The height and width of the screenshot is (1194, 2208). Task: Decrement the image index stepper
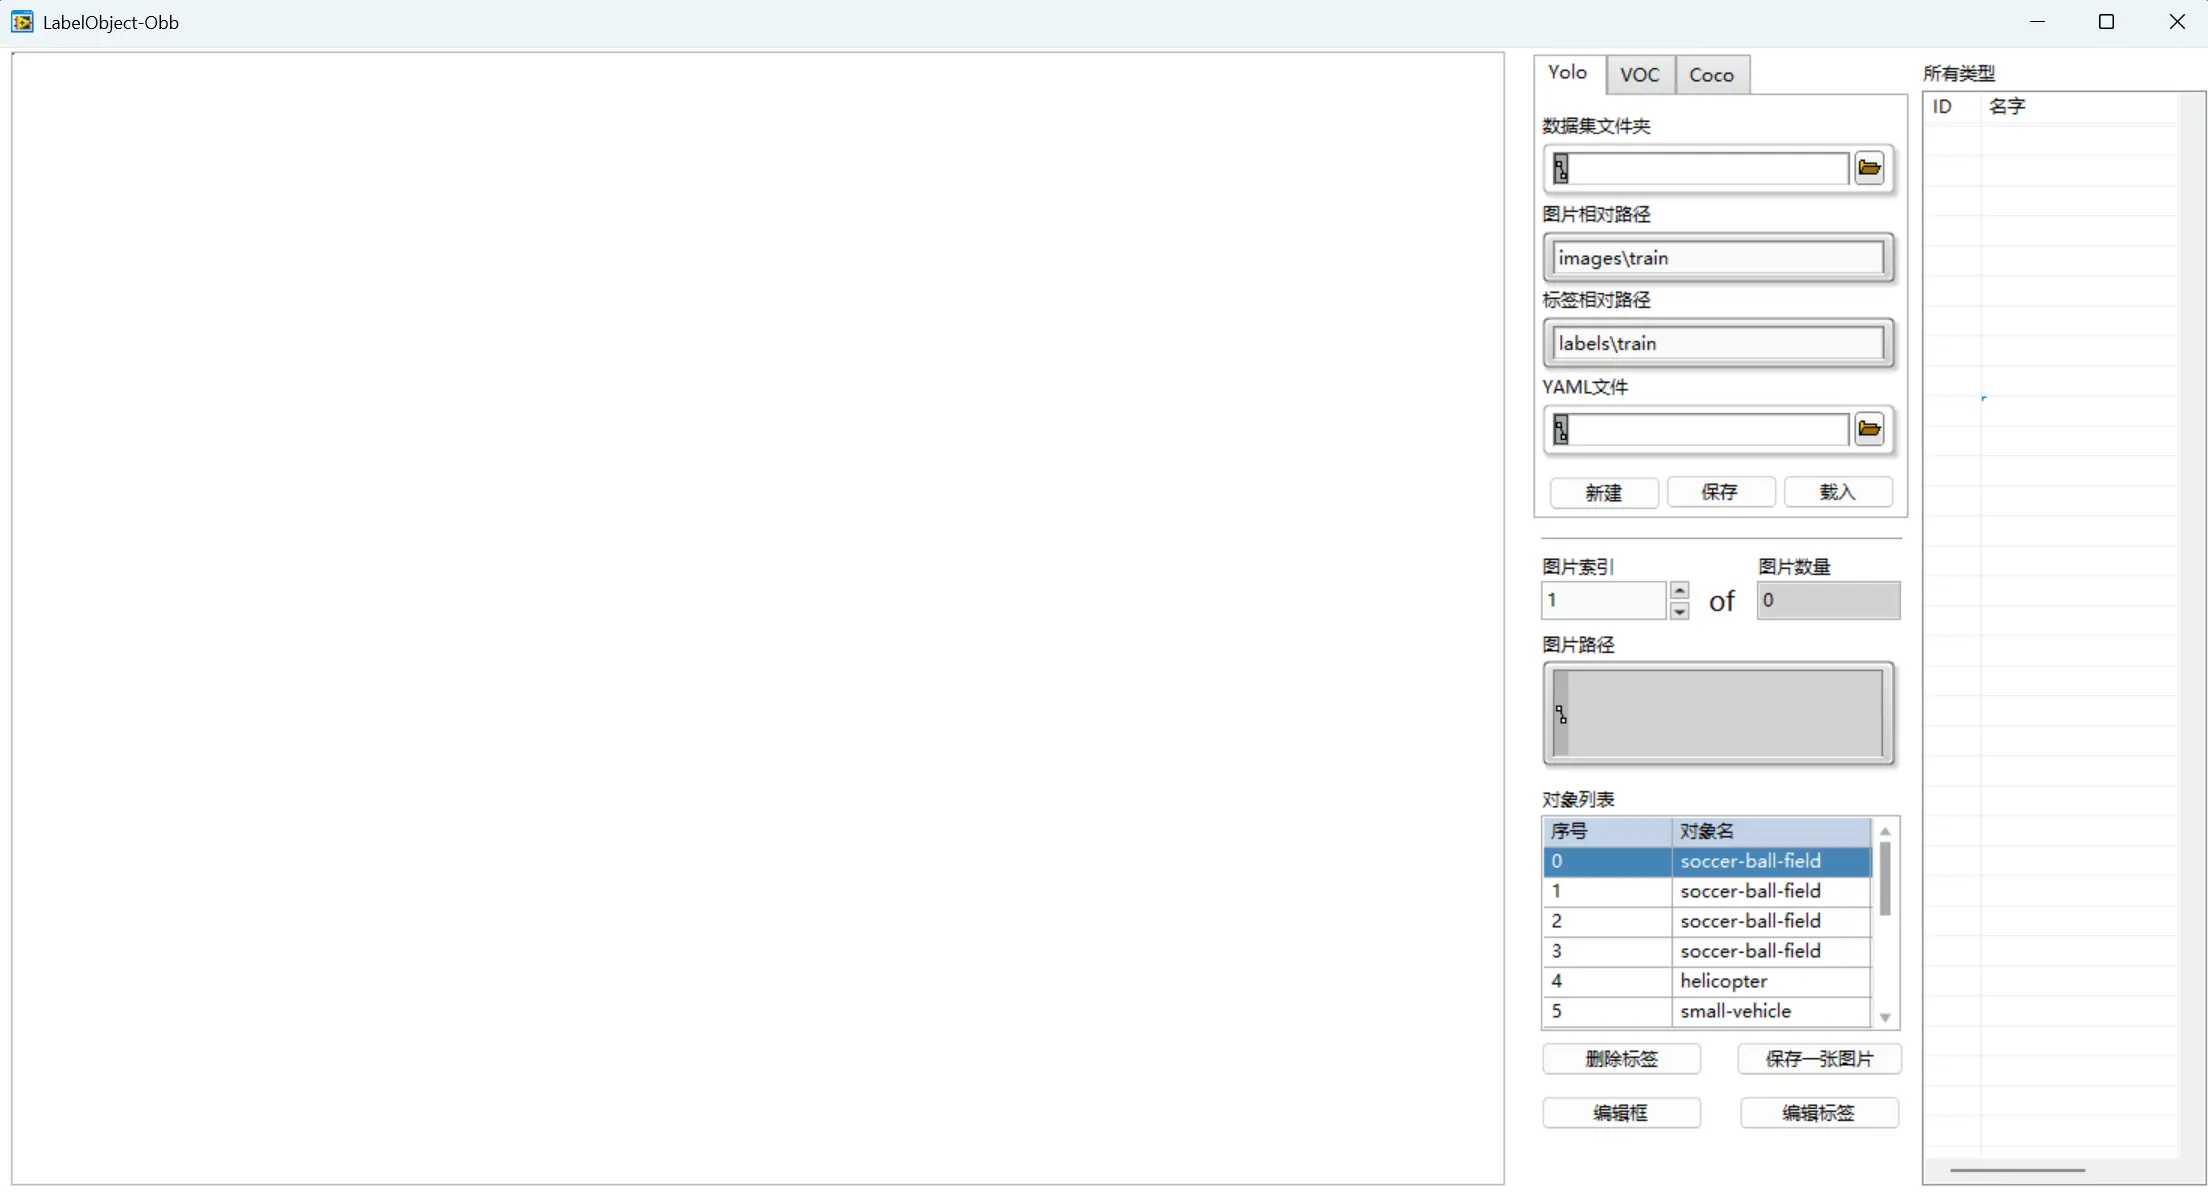click(x=1680, y=610)
